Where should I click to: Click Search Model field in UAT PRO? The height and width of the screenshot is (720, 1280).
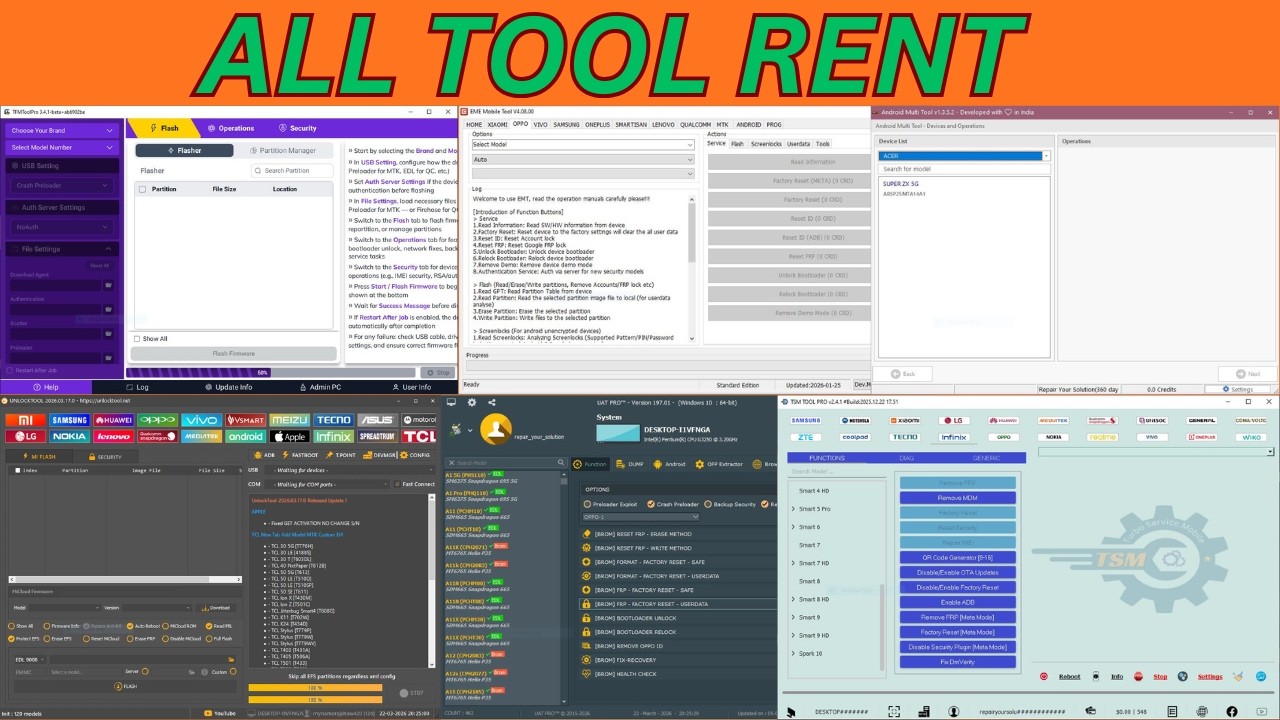click(x=506, y=463)
